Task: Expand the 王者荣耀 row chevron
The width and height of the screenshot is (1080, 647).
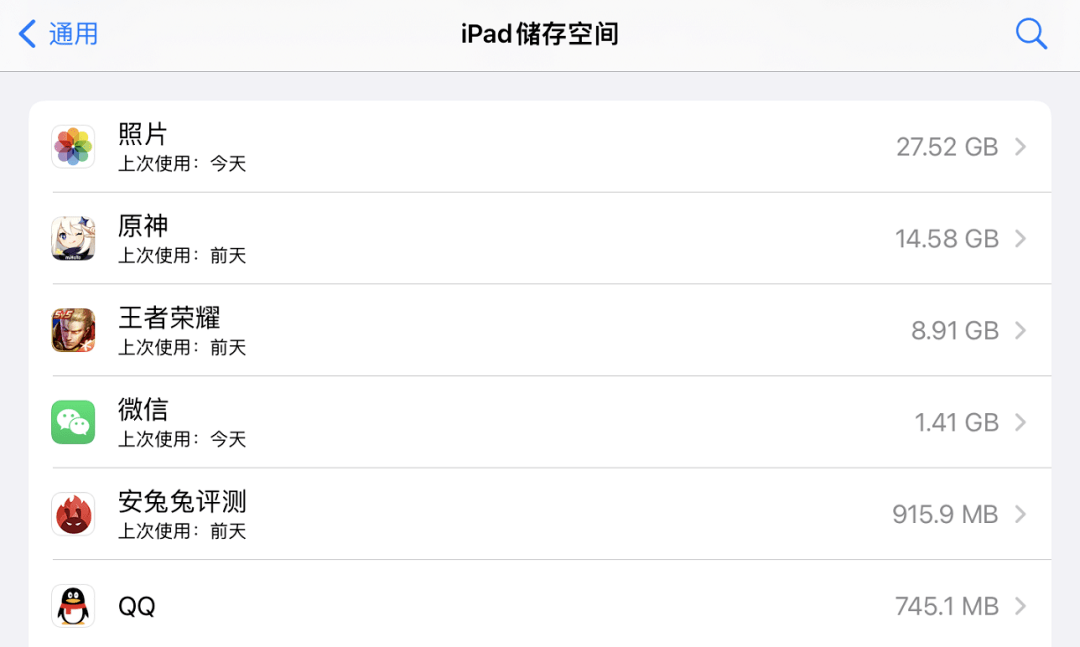Action: pyautogui.click(x=1021, y=331)
